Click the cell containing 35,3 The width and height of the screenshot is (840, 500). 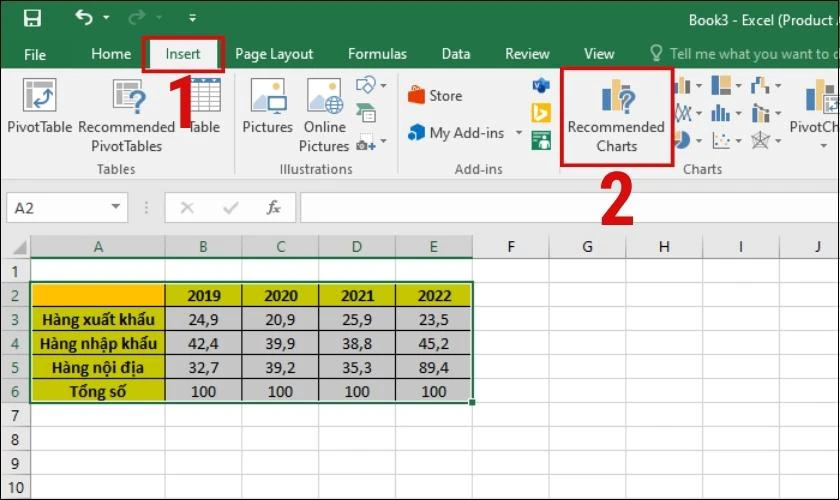pos(357,368)
